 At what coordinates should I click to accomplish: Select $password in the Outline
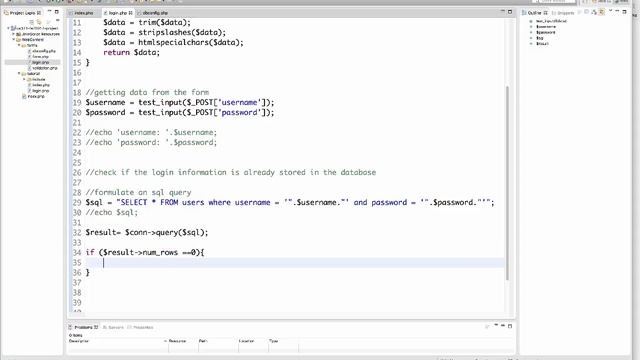[x=546, y=33]
